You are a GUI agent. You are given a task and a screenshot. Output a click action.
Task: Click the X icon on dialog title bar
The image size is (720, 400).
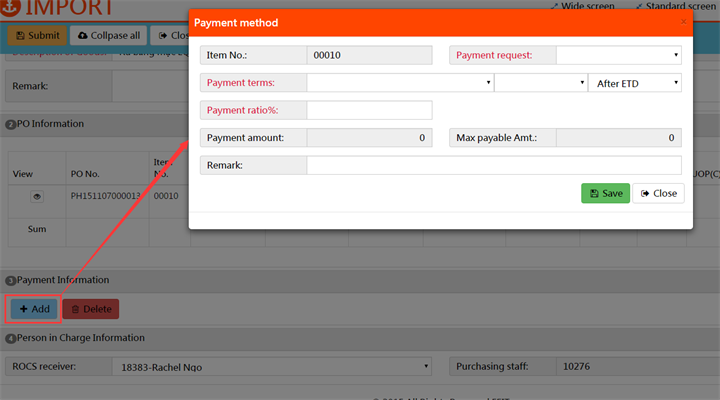684,21
